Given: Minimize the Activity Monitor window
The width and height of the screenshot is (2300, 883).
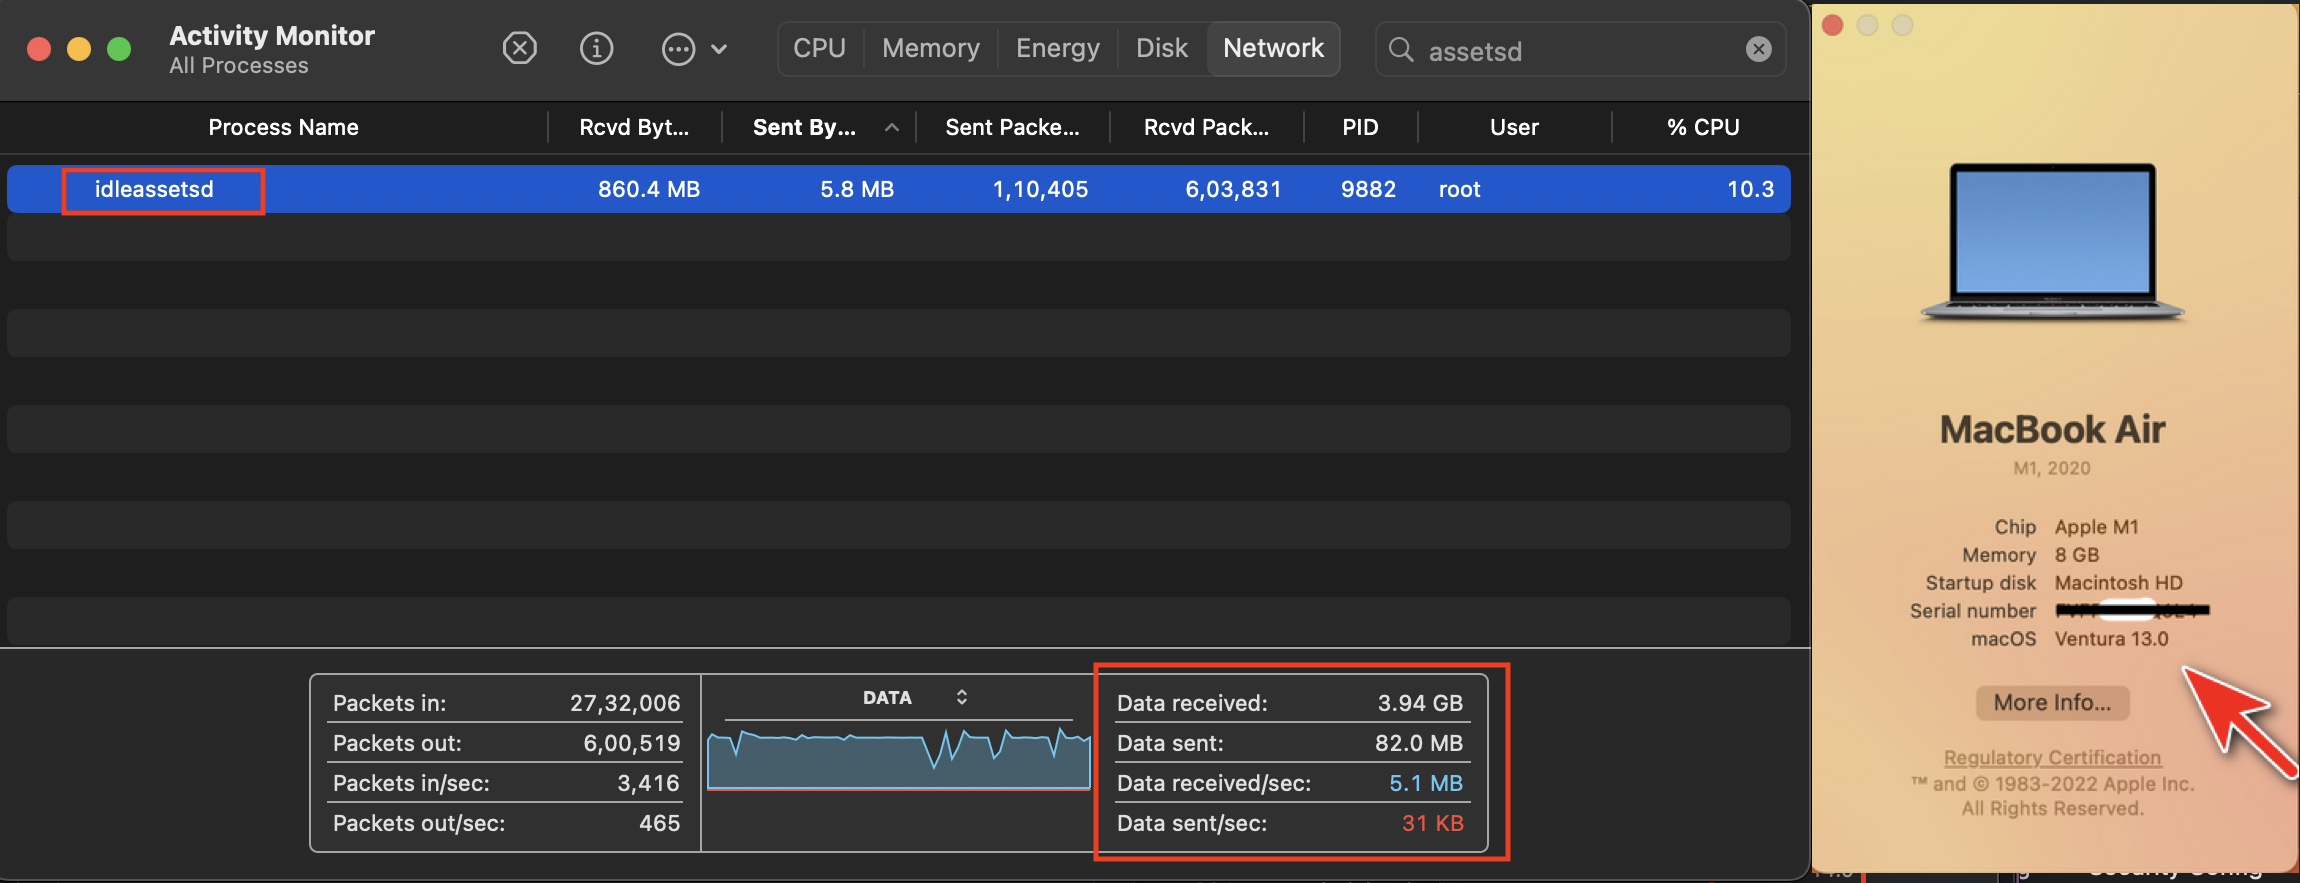Looking at the screenshot, I should pos(79,49).
